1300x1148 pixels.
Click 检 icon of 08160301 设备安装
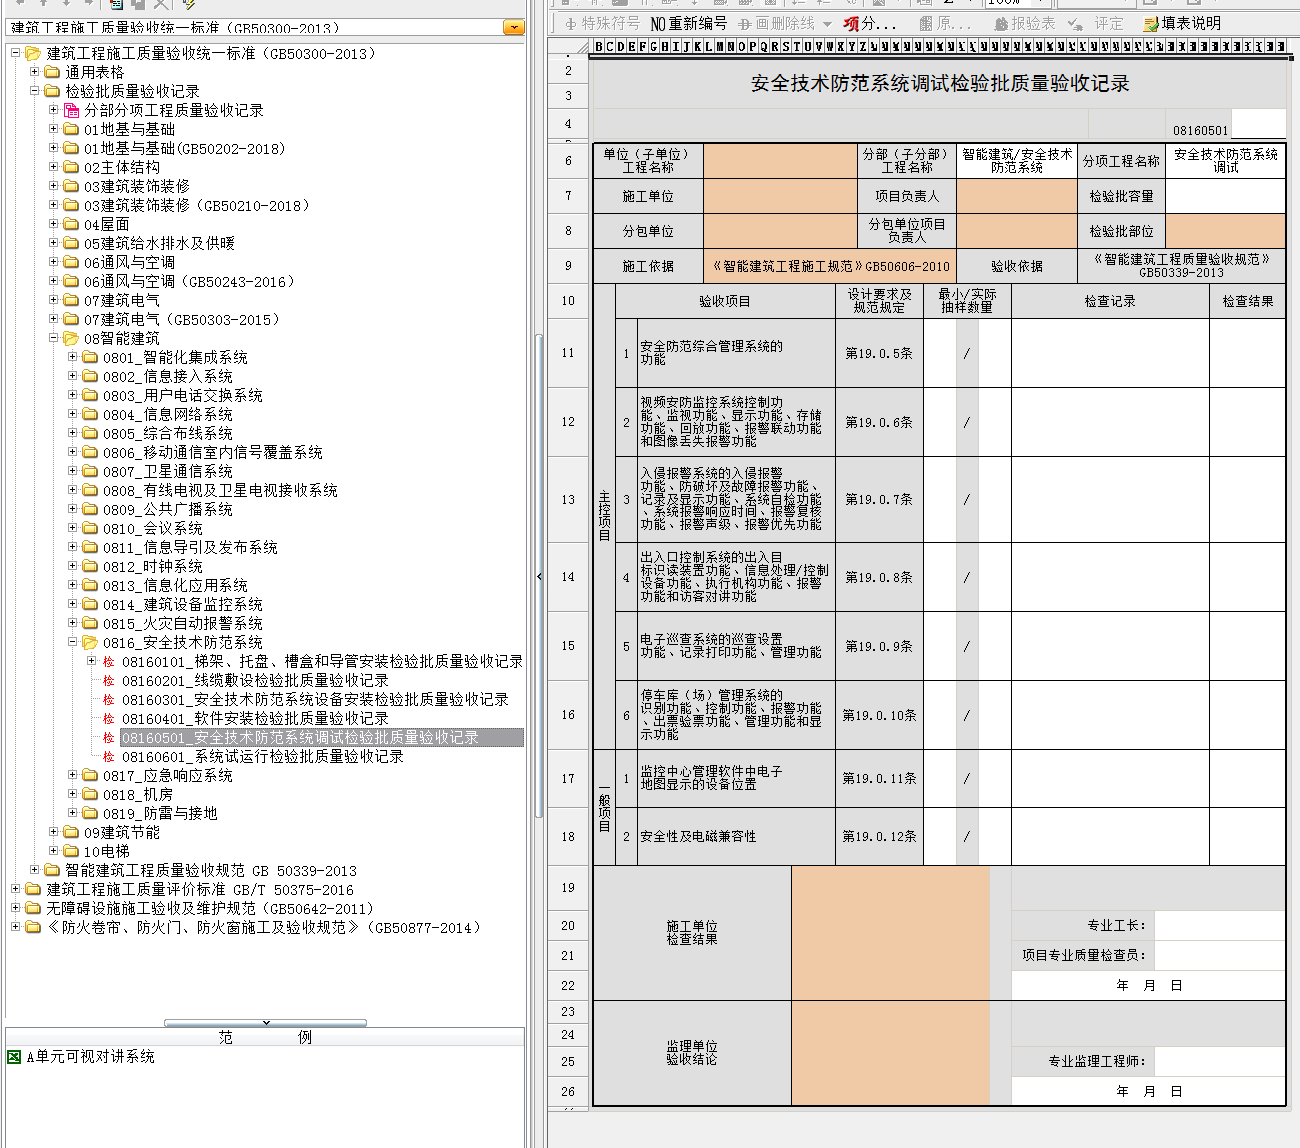pyautogui.click(x=109, y=699)
